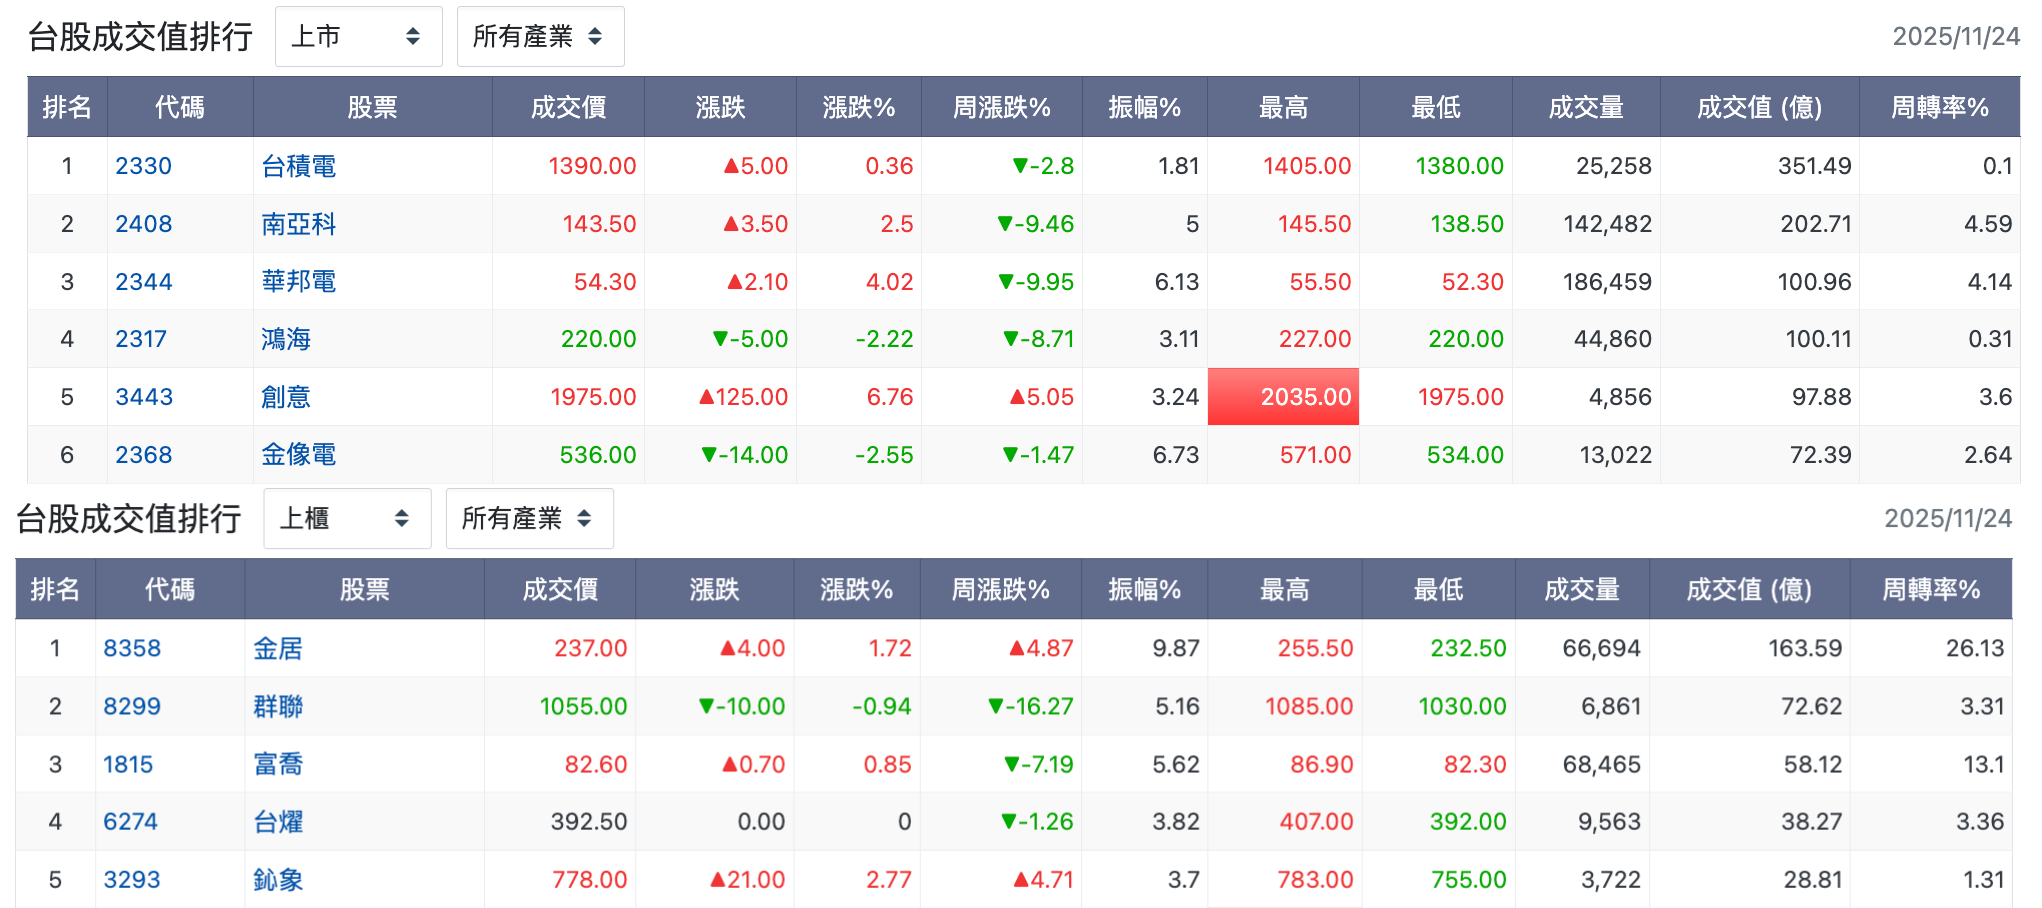Open 所有產業 dropdown in the top table
This screenshot has height=908, width=2042.
point(540,37)
